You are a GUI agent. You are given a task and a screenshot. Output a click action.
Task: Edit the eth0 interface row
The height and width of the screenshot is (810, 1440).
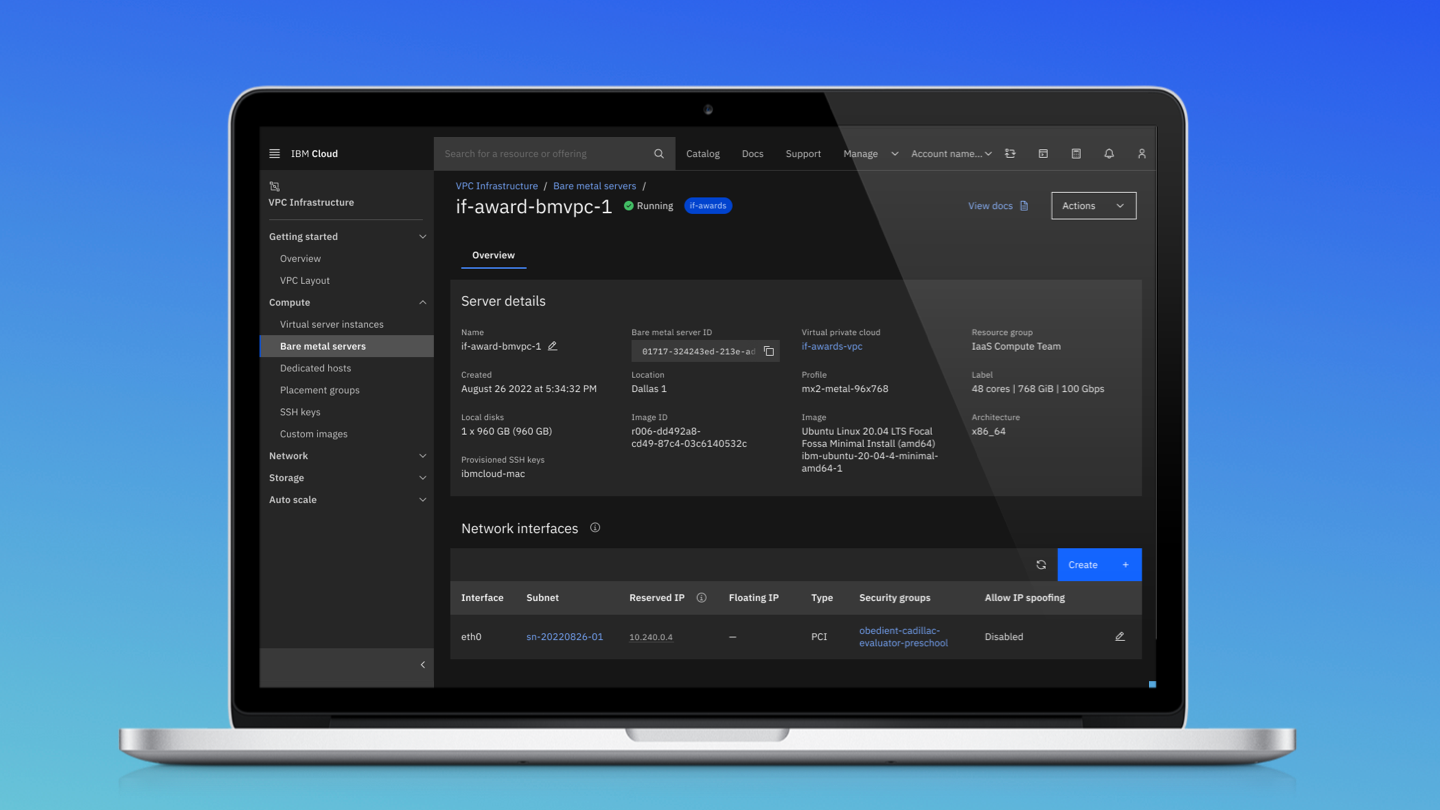pyautogui.click(x=1120, y=636)
